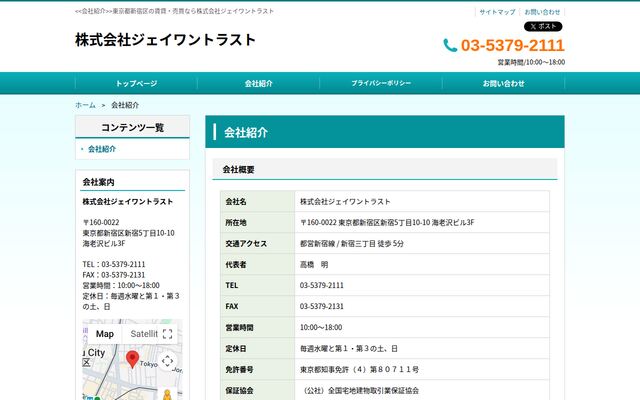Screen dimensions: 640x400
Task: Click 都営新宿線 access value in table
Action: click(x=352, y=244)
